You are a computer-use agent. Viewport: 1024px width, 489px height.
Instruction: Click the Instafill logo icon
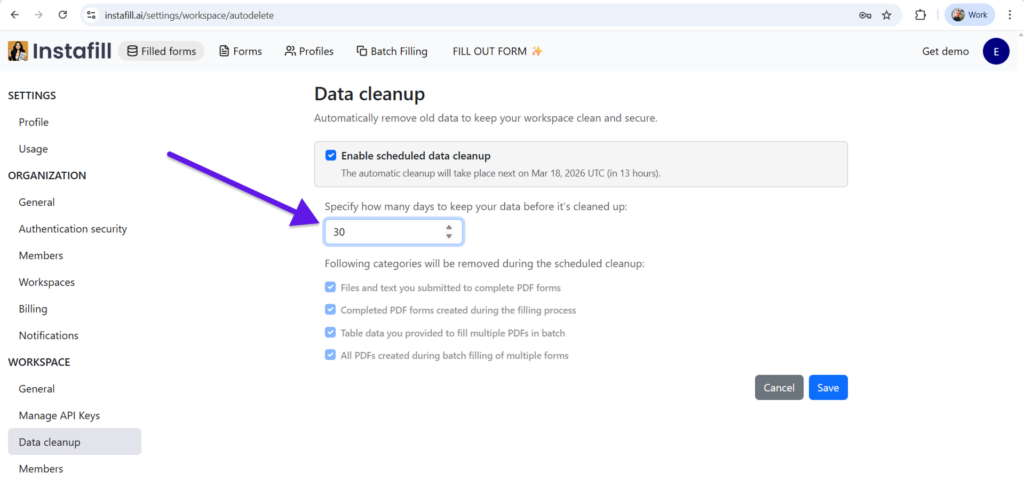point(18,51)
